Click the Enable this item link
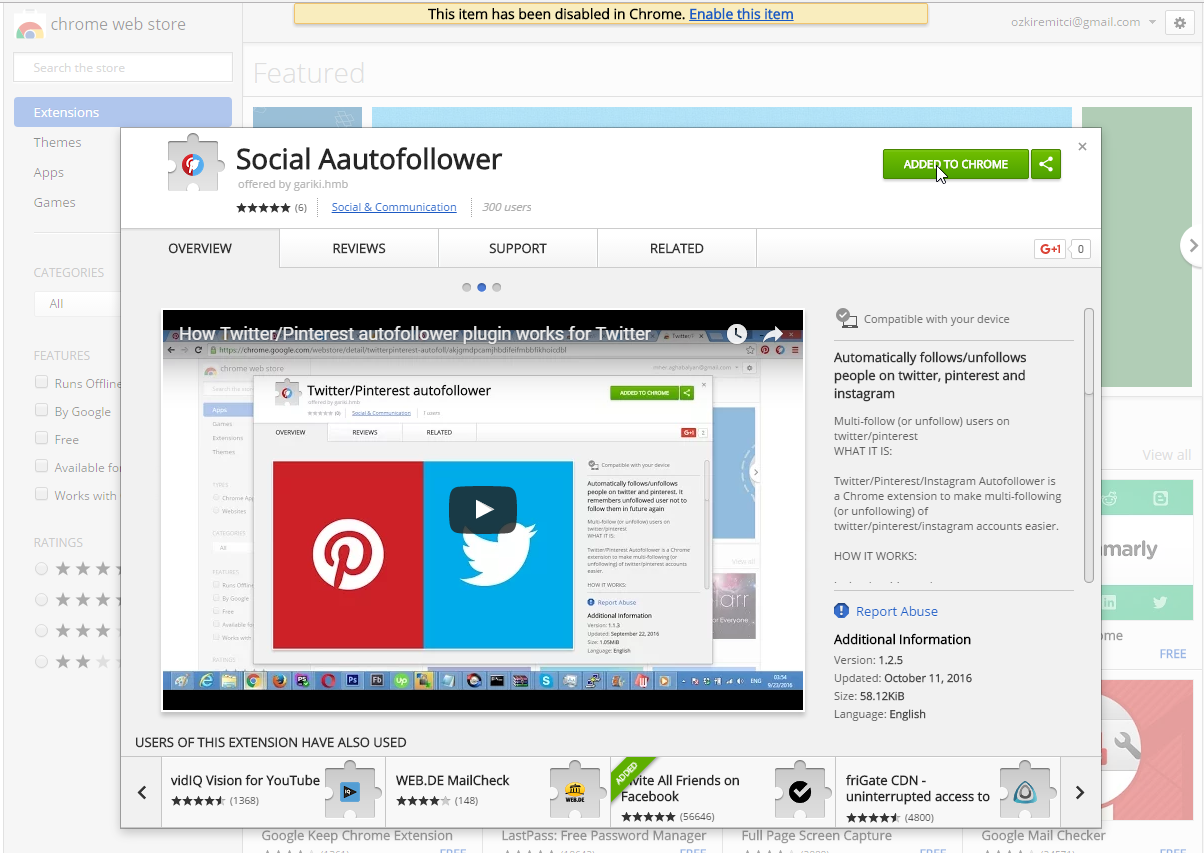This screenshot has height=853, width=1204. coord(741,14)
